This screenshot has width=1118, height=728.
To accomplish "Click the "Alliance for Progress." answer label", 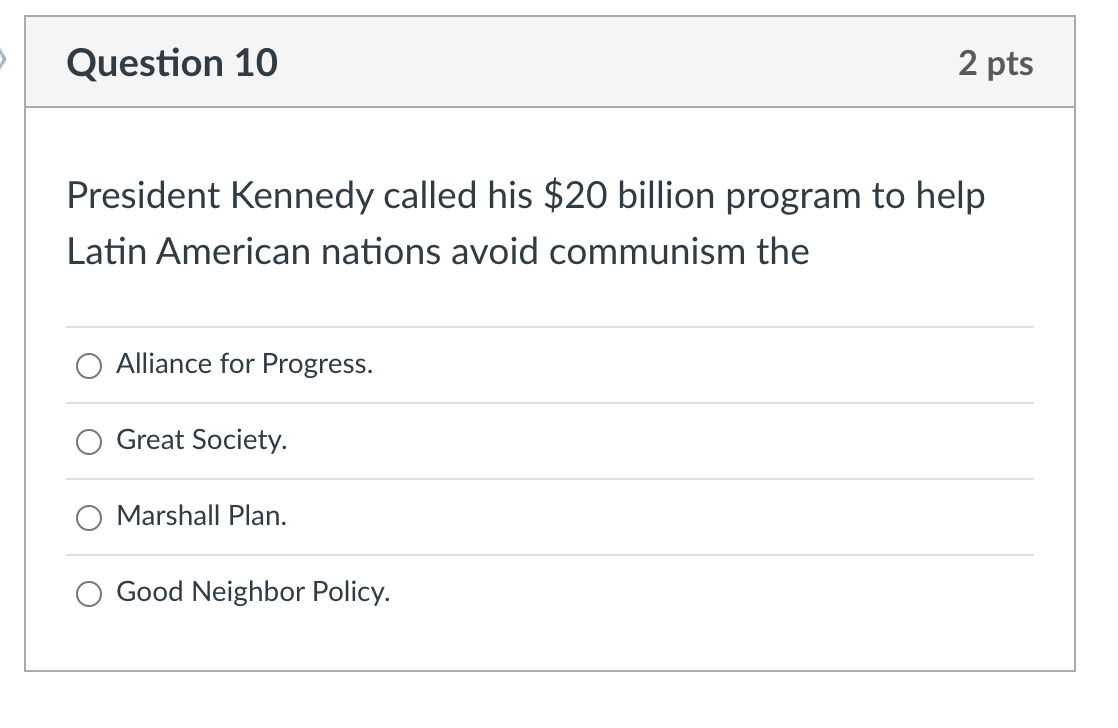I will click(x=245, y=364).
